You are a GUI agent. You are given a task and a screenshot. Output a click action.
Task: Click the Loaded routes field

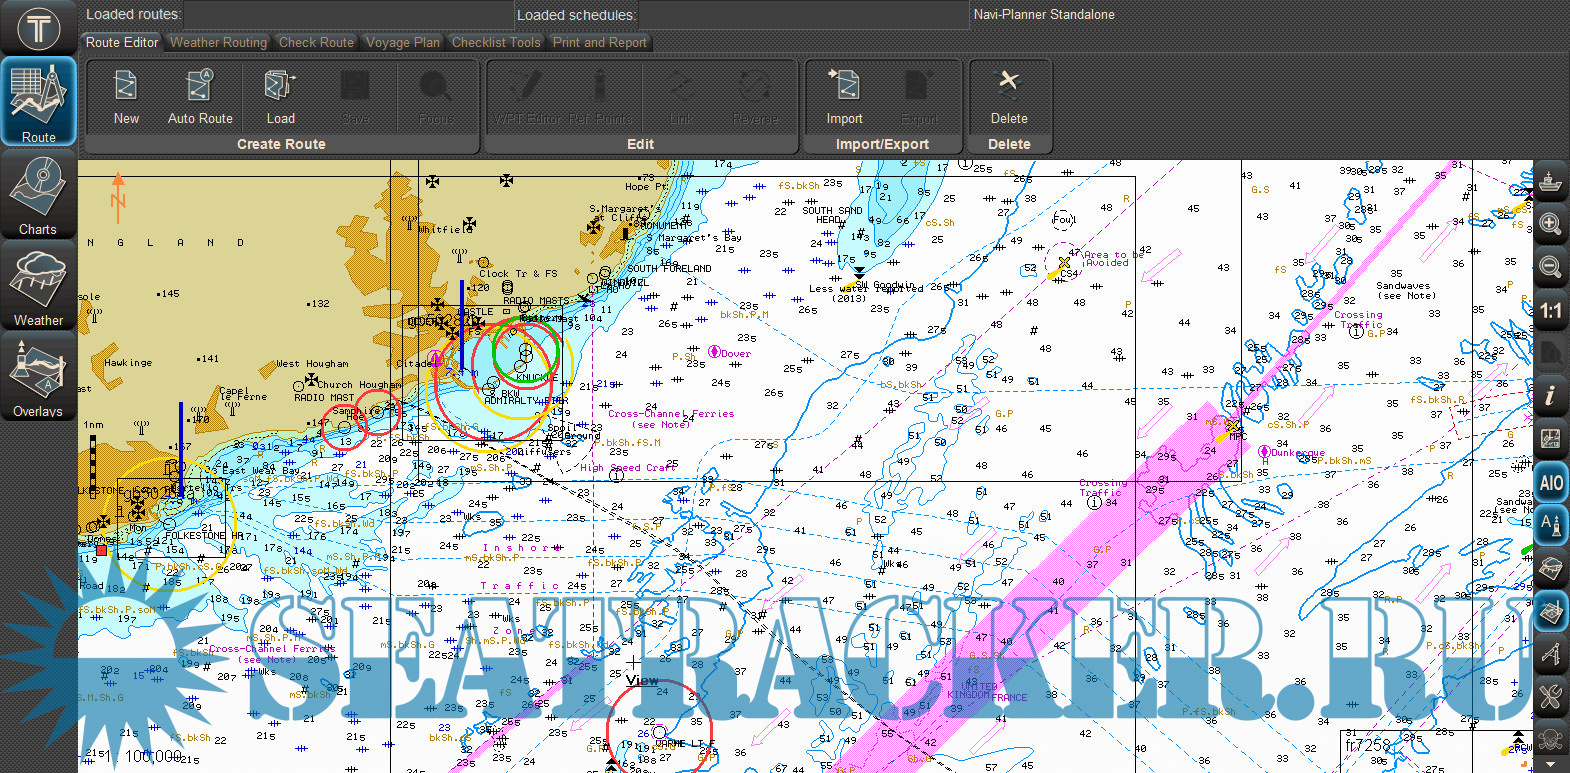[x=348, y=15]
